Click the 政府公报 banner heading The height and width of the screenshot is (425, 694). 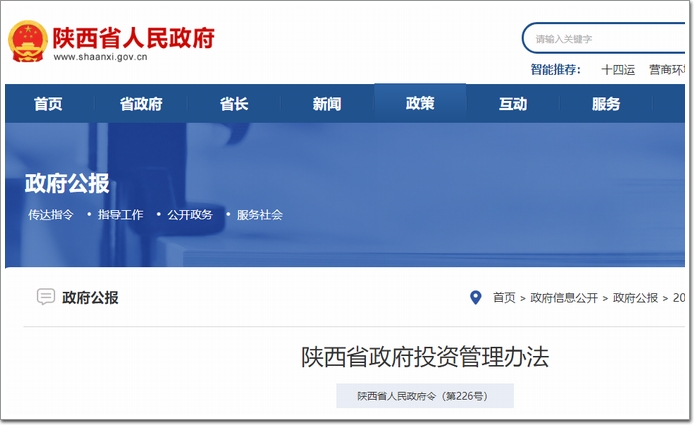coord(67,184)
